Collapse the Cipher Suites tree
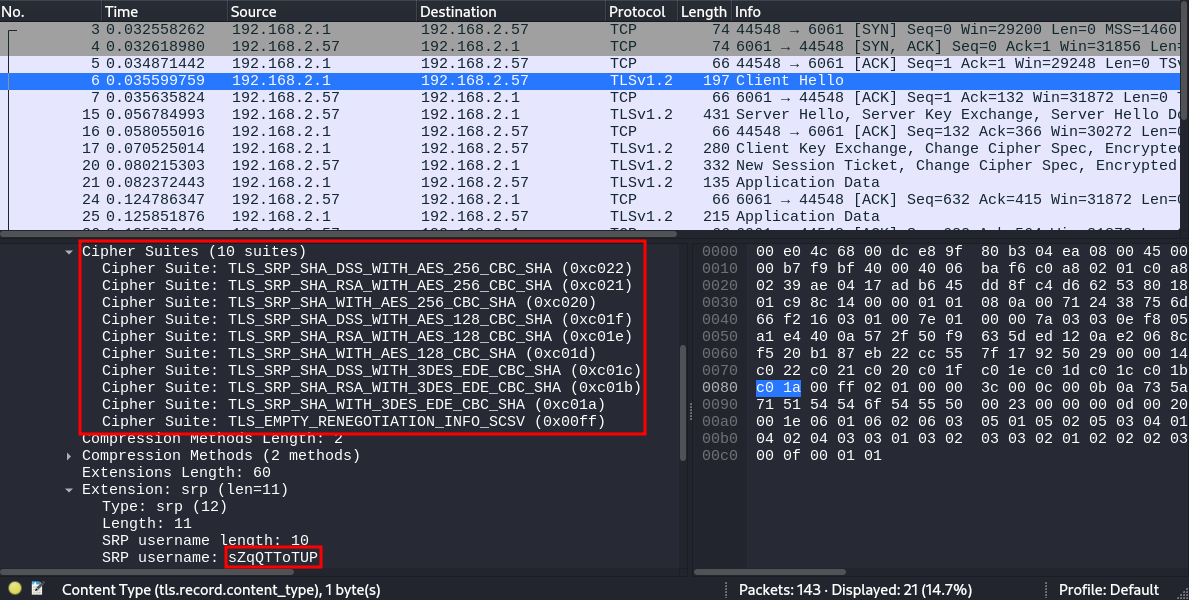The width and height of the screenshot is (1189, 600). 68,251
